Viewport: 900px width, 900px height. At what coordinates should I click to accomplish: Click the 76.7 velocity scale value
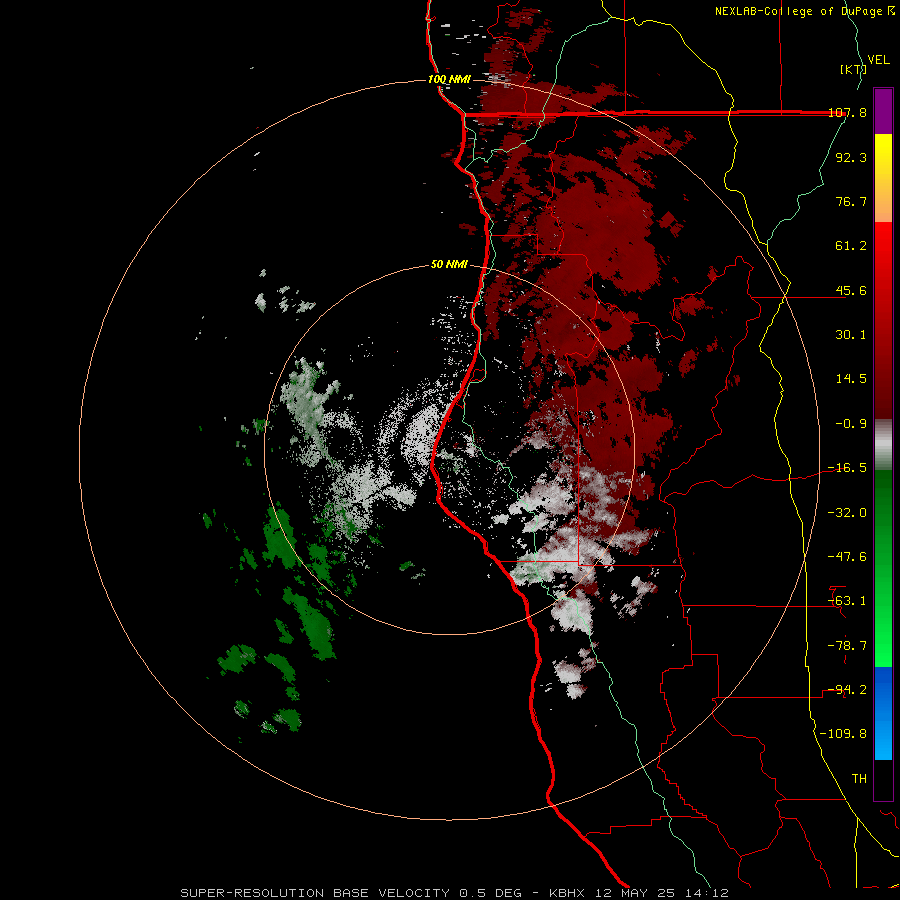point(851,201)
